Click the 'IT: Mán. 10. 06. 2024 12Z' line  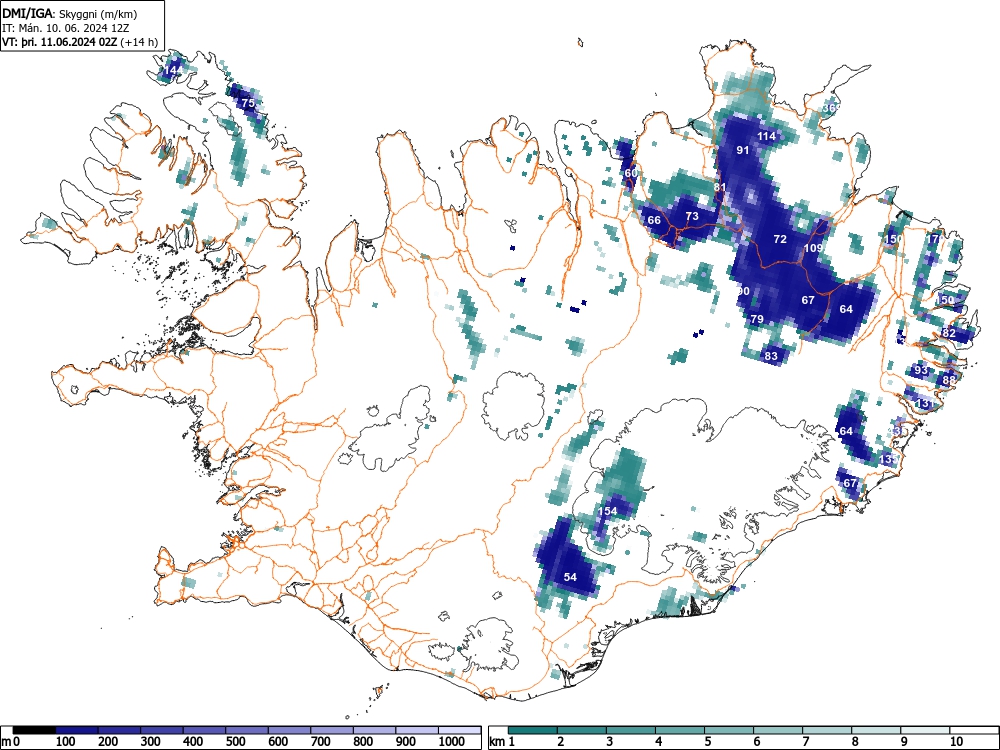pyautogui.click(x=66, y=28)
